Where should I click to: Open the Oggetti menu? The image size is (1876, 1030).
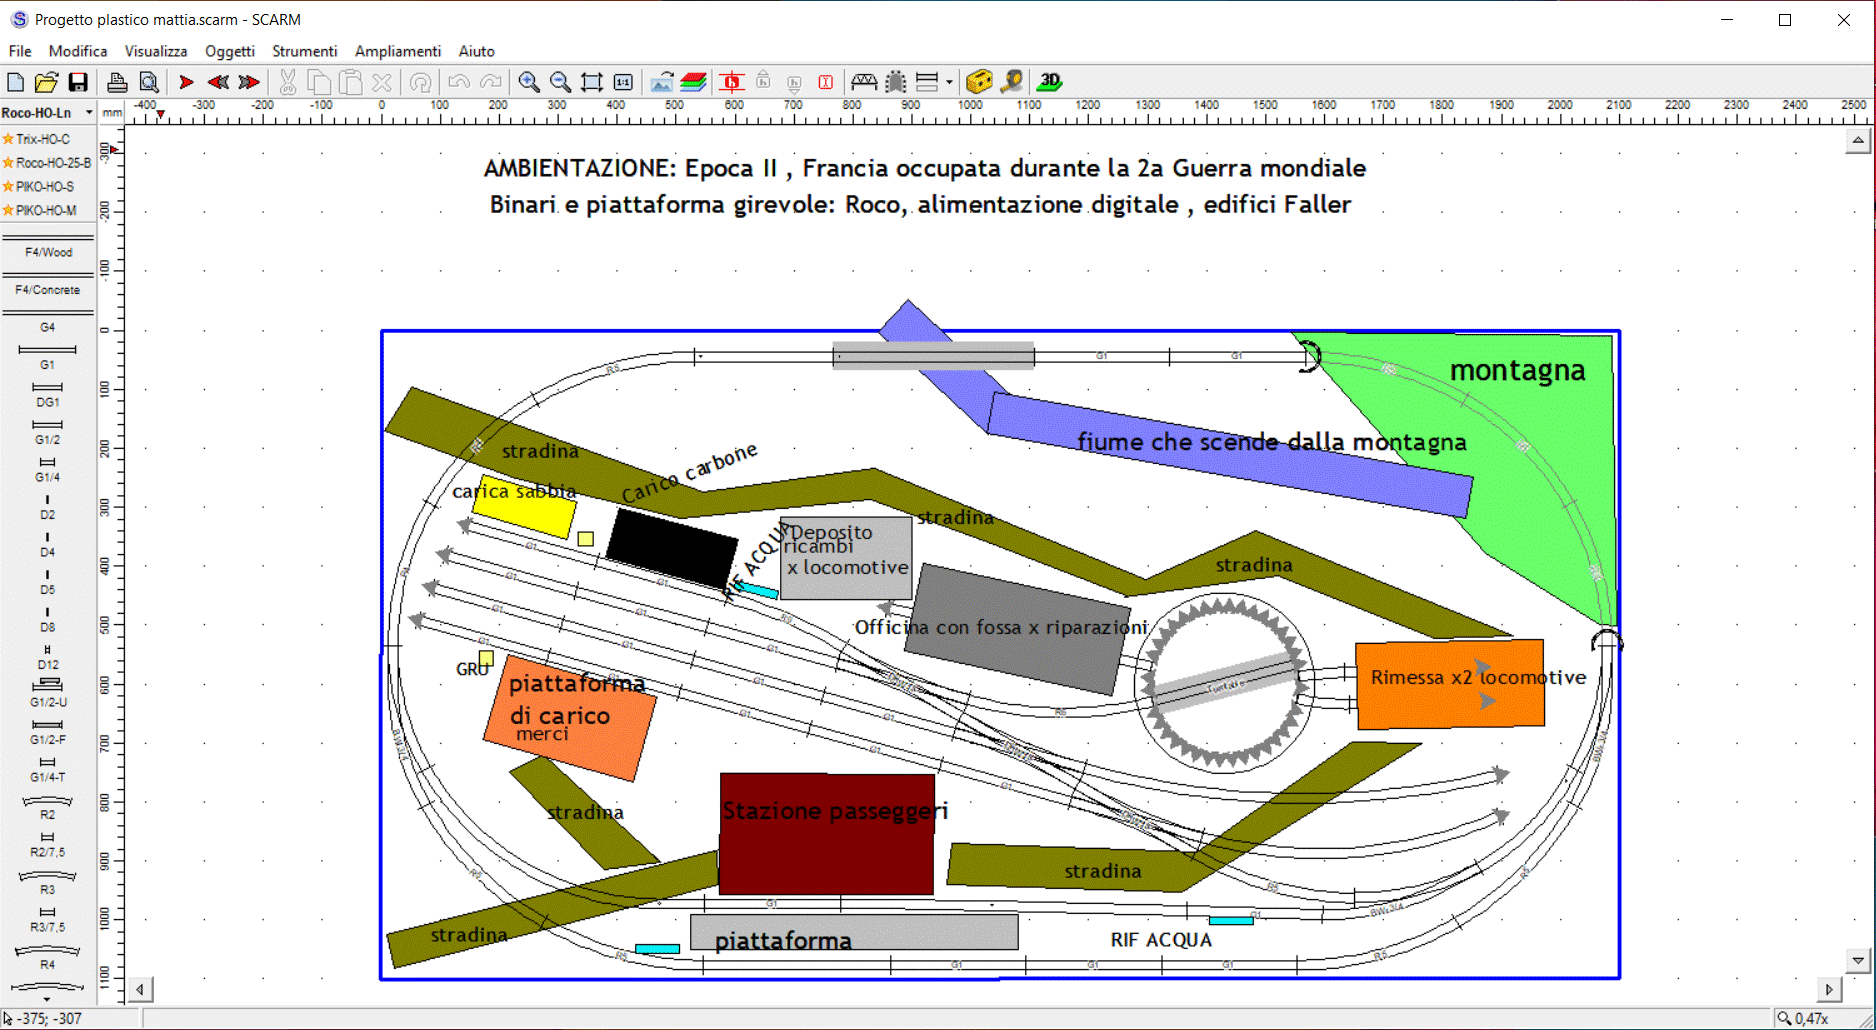pyautogui.click(x=229, y=51)
